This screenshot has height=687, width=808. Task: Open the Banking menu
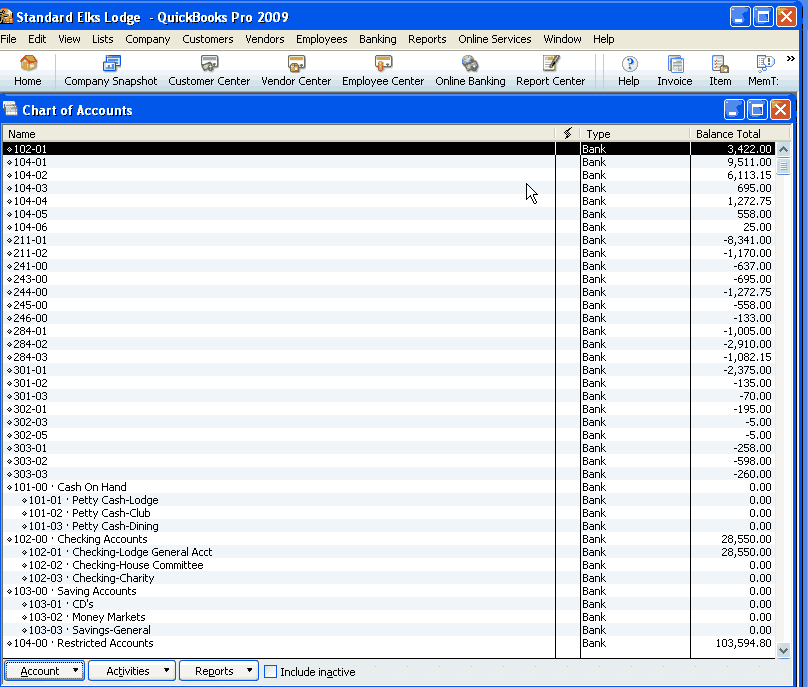pos(378,39)
